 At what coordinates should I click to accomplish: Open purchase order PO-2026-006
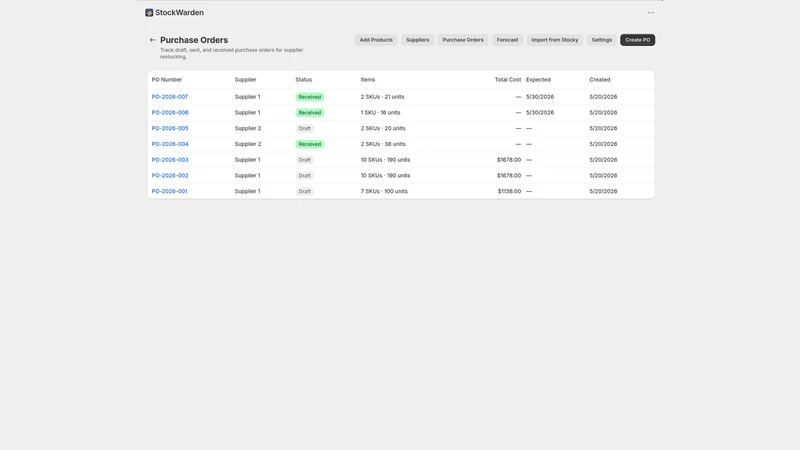click(x=170, y=113)
